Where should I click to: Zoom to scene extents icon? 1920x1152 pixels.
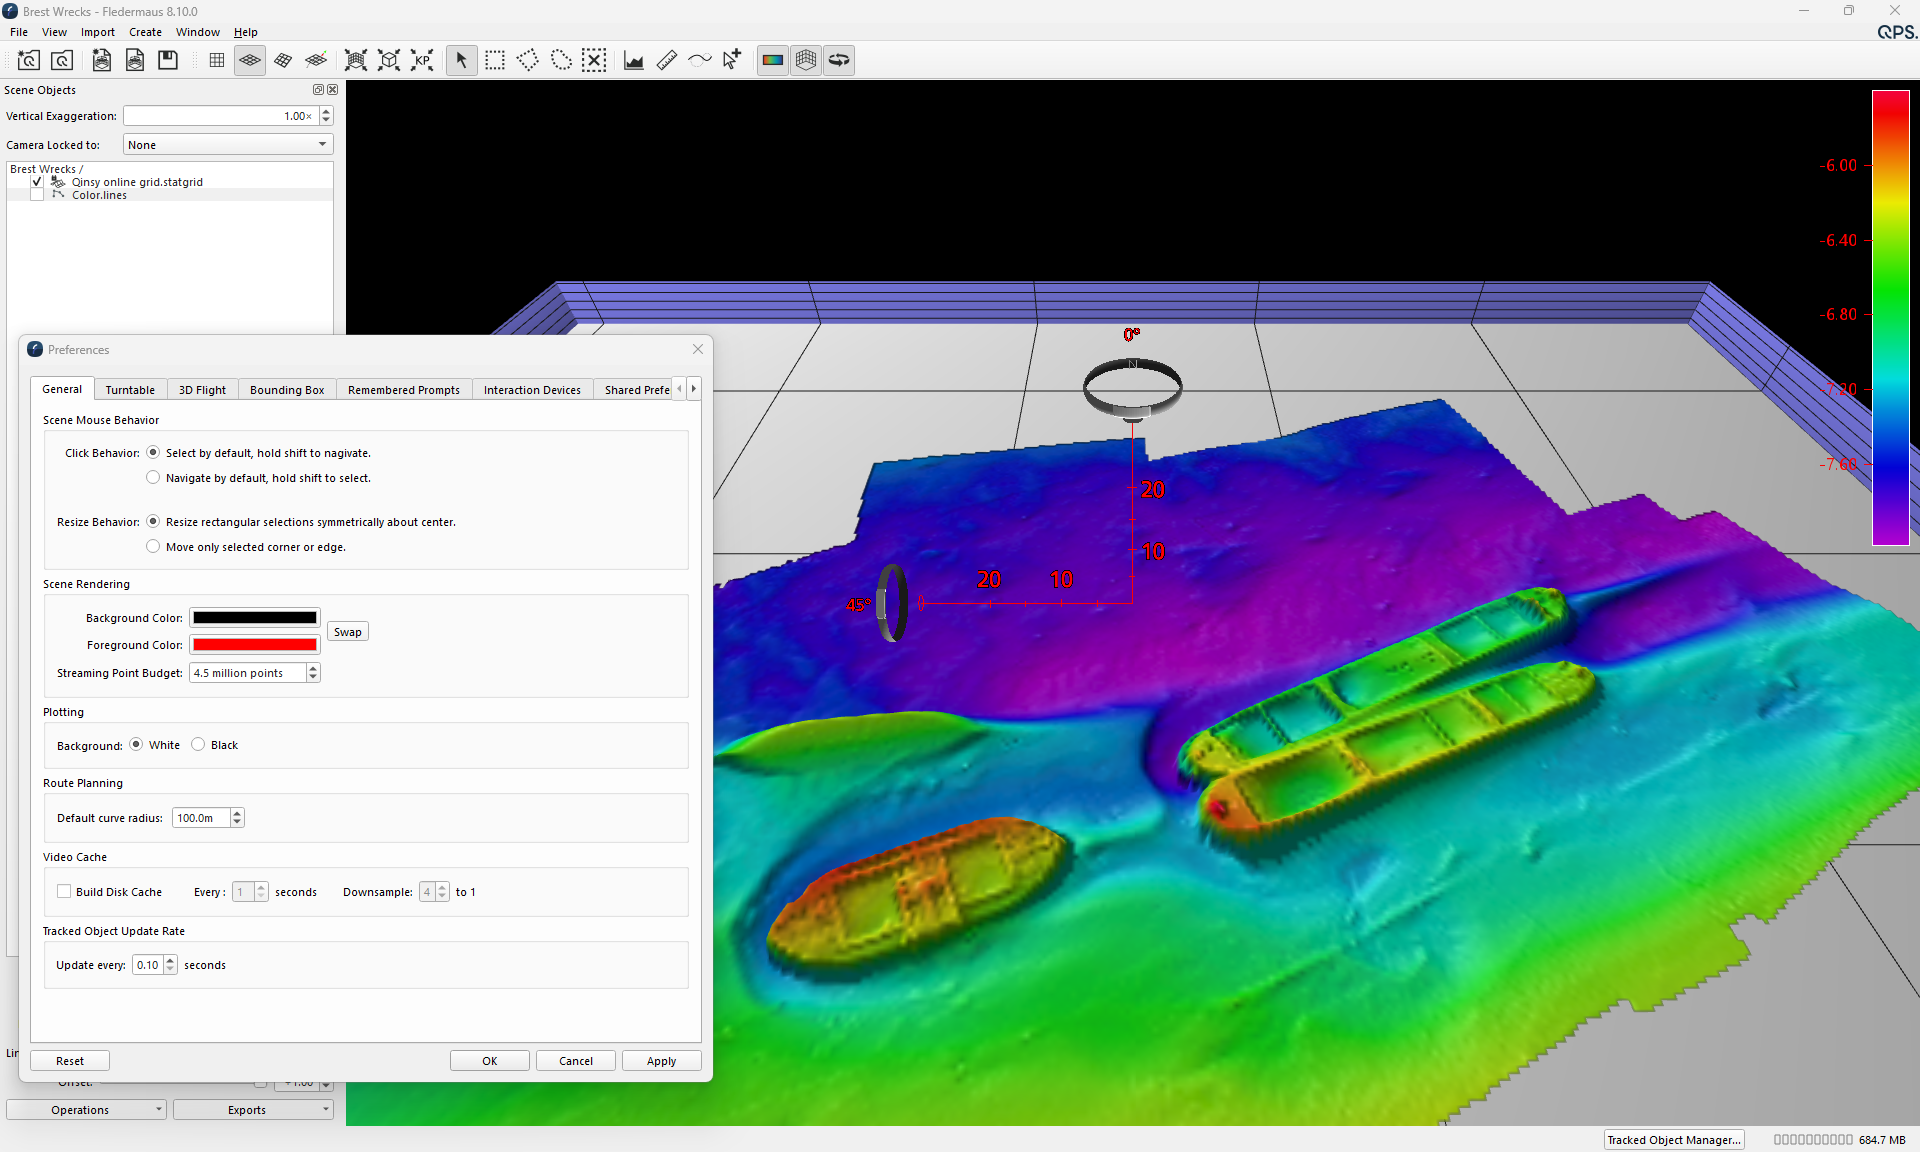click(356, 60)
